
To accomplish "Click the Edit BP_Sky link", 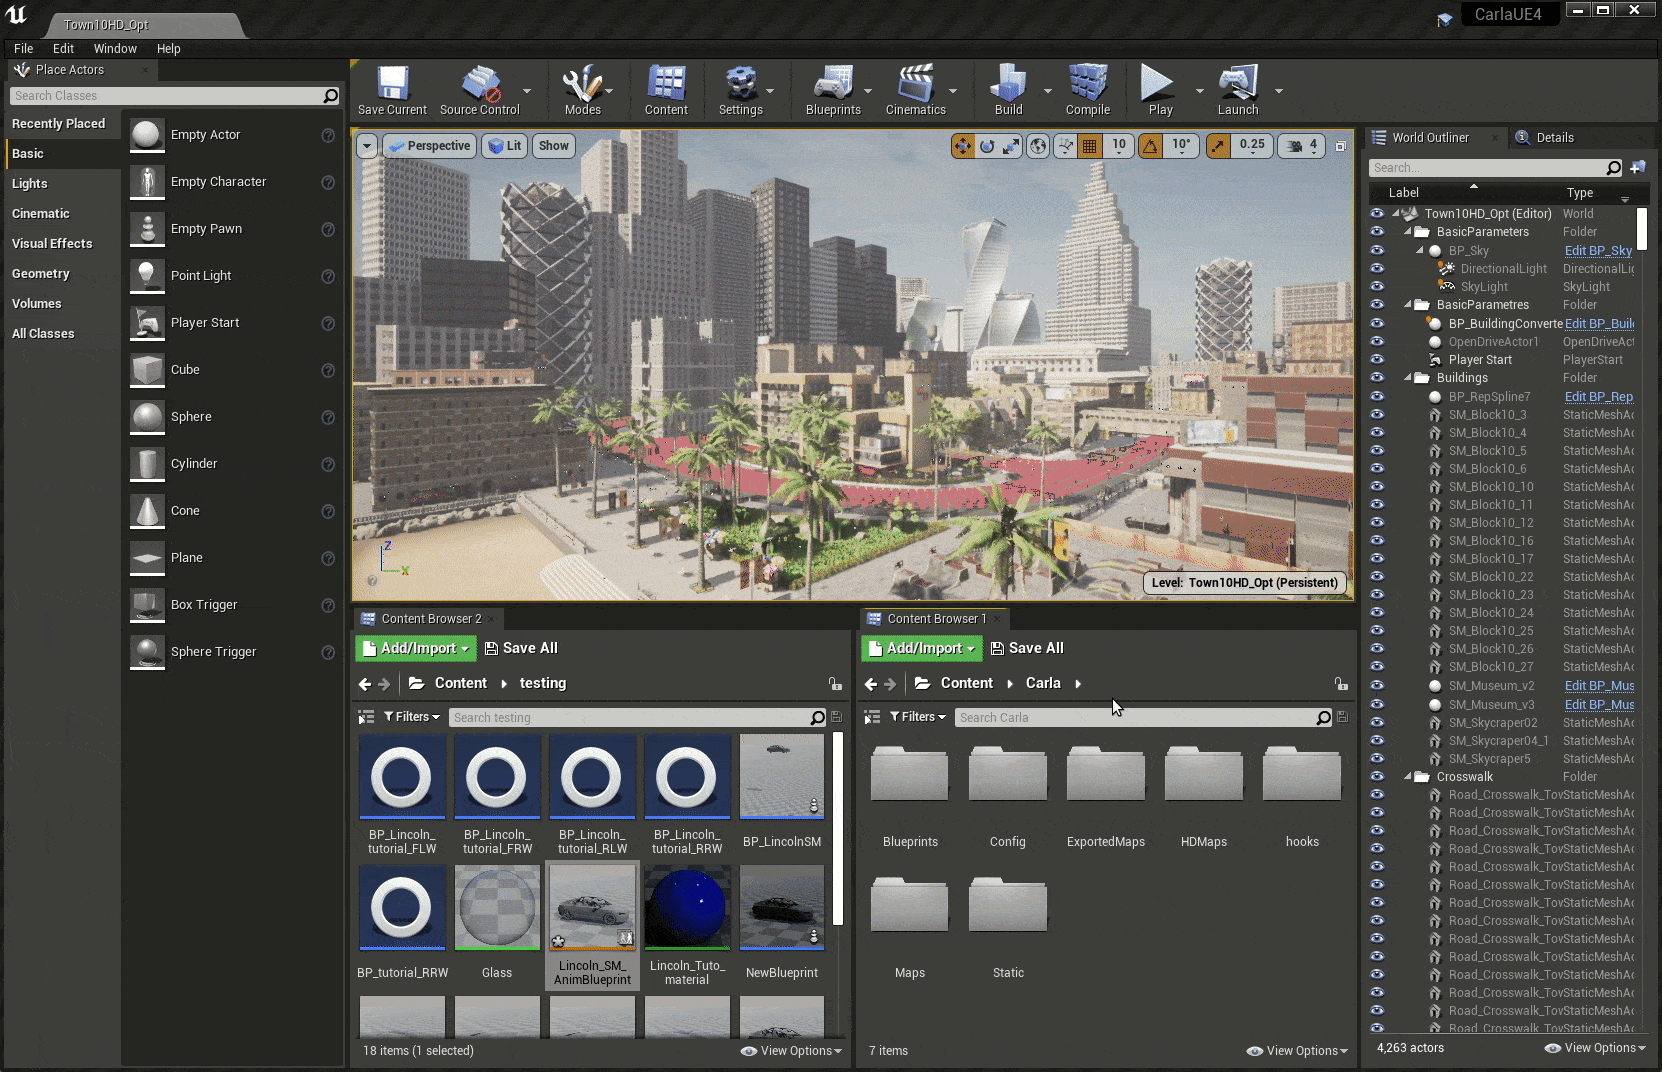I will click(x=1597, y=251).
